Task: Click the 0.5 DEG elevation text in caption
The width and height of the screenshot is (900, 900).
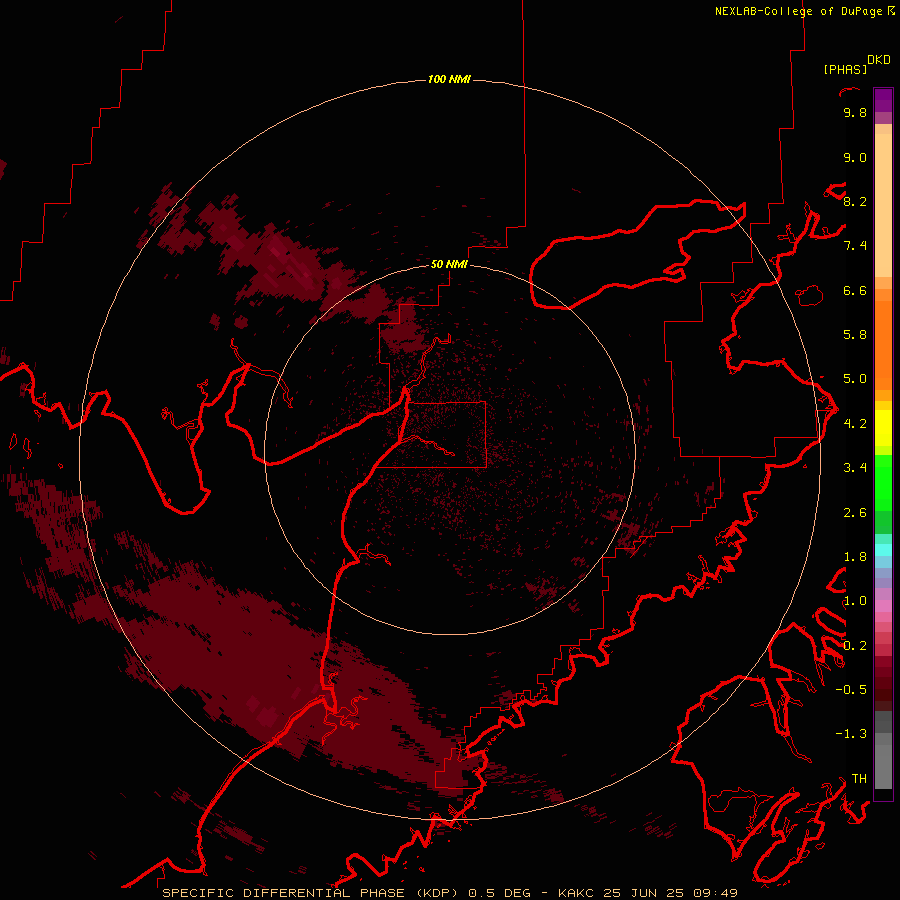Action: 499,893
